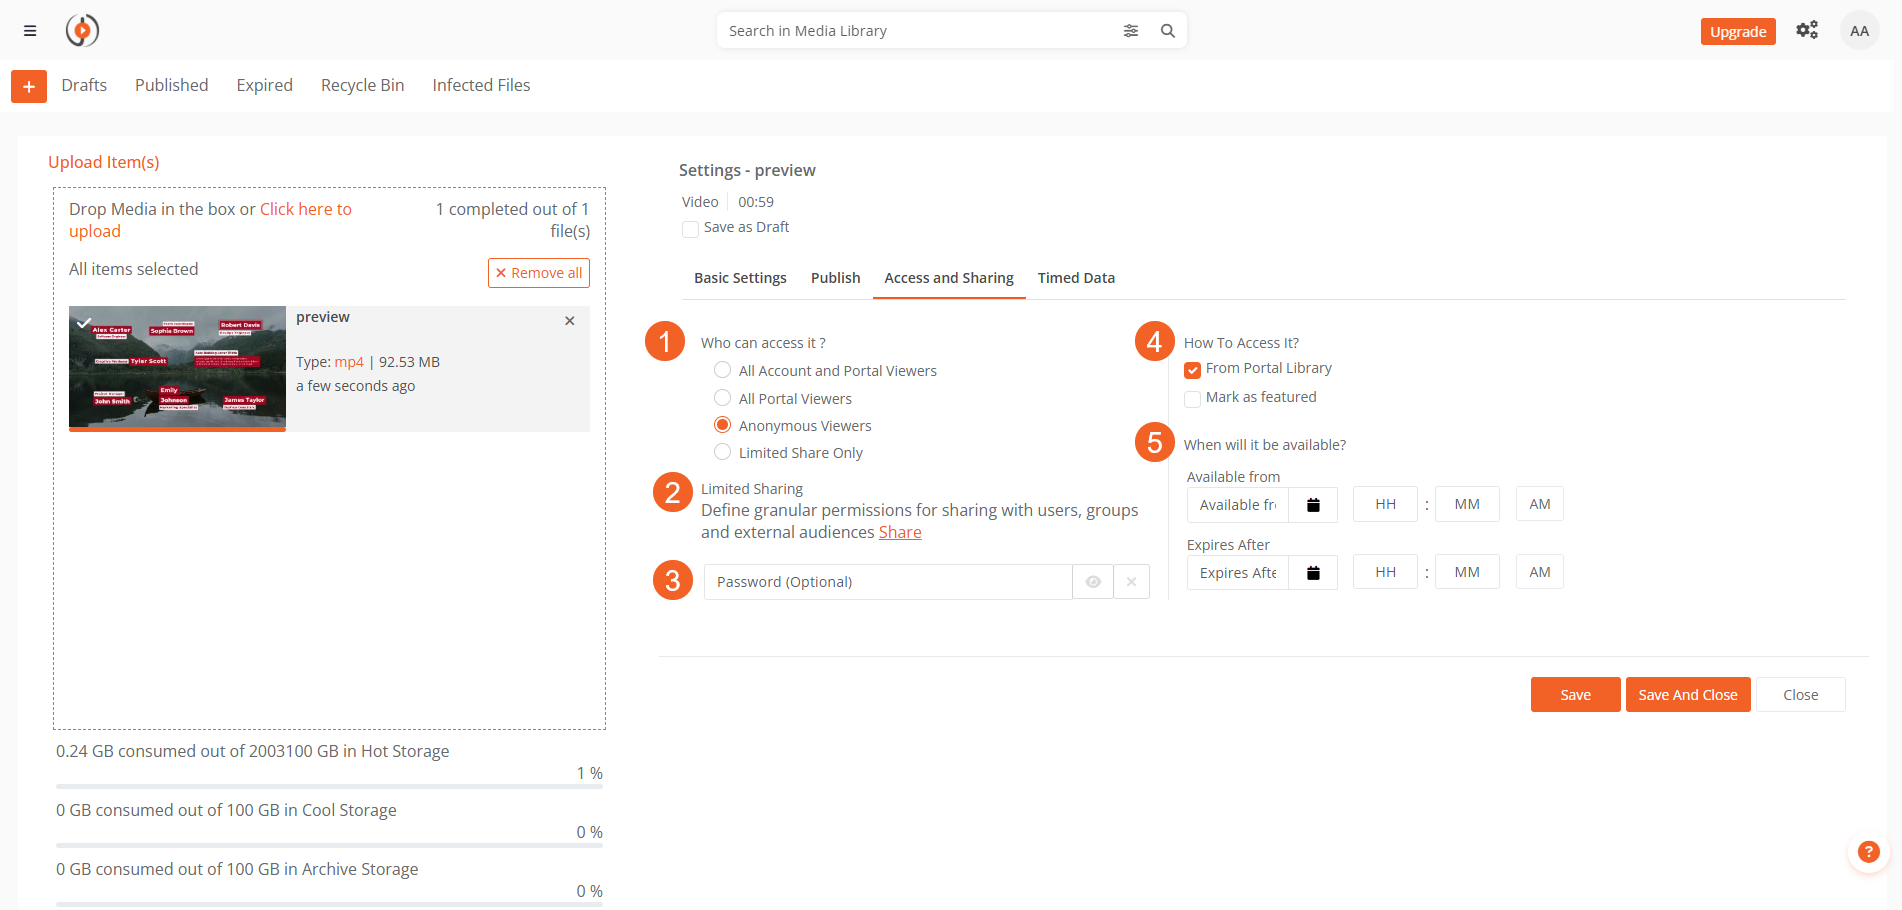Click the orange help question mark icon
This screenshot has height=910, width=1902.
click(x=1867, y=852)
